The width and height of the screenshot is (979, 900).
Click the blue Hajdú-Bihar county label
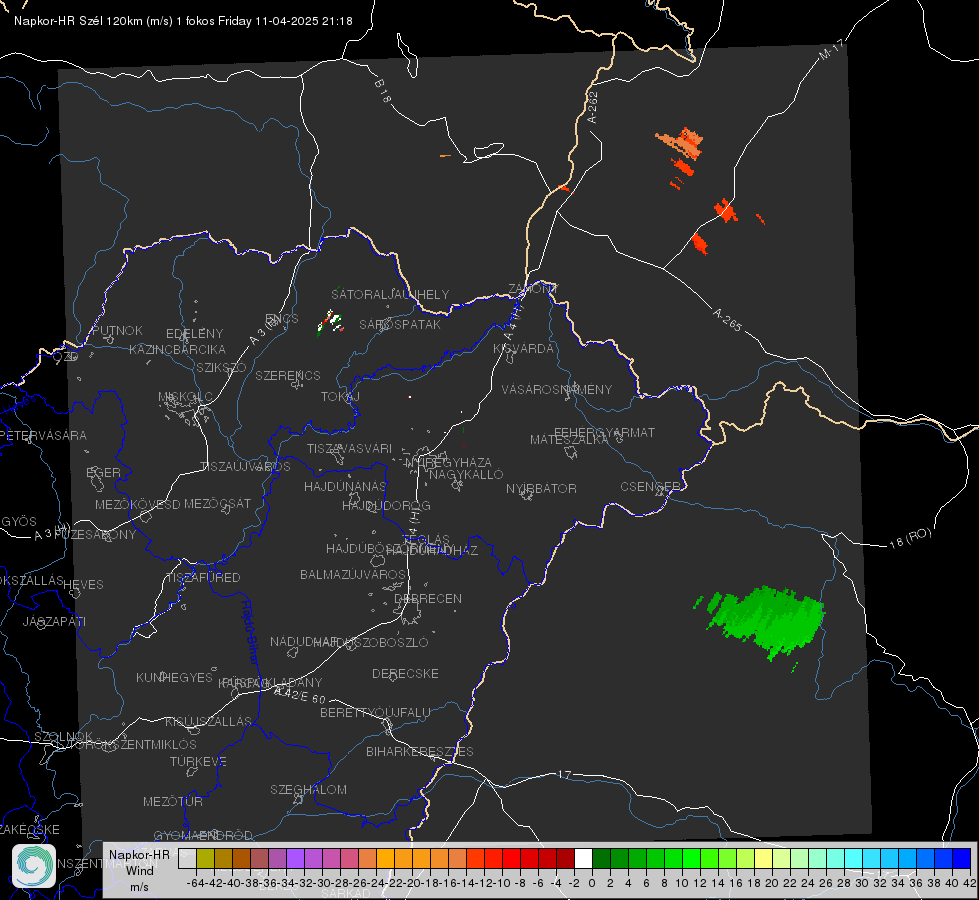coord(250,632)
